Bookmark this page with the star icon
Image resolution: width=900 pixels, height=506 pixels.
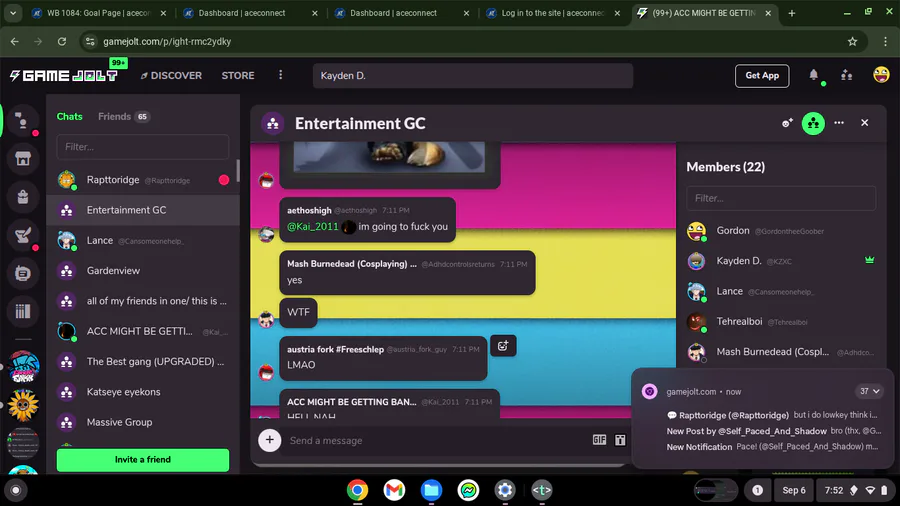[852, 41]
